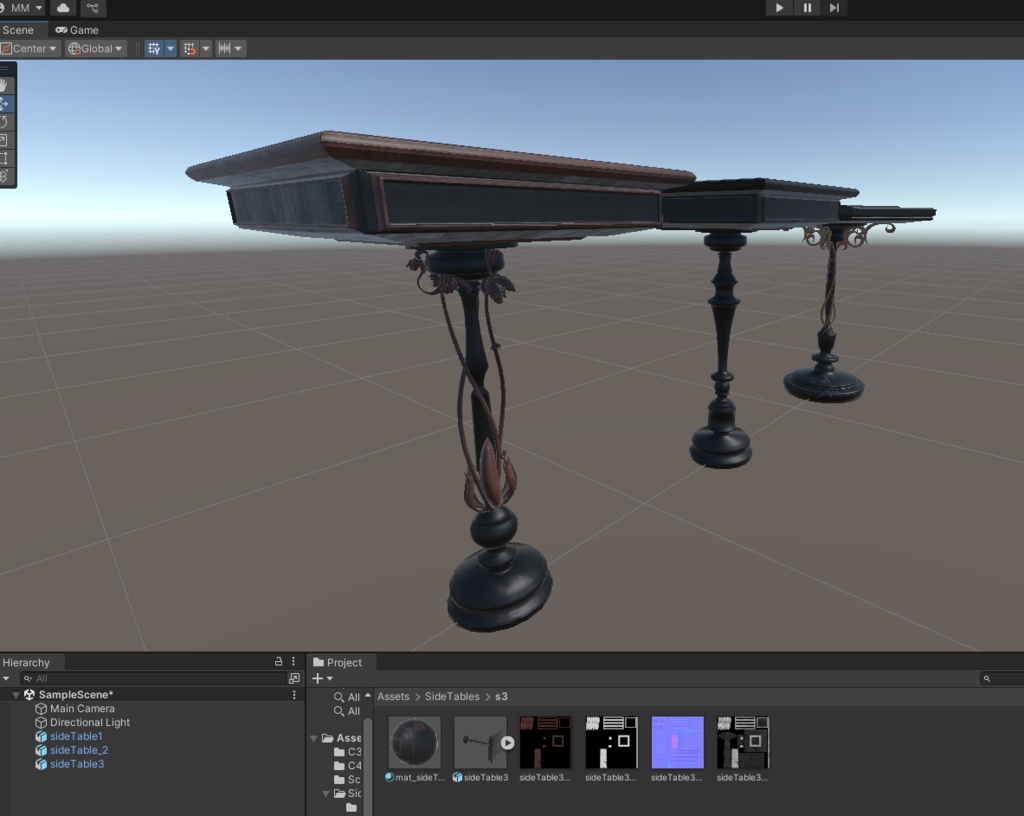The image size is (1024, 816).
Task: Select the Move tool
Action: pyautogui.click(x=5, y=104)
